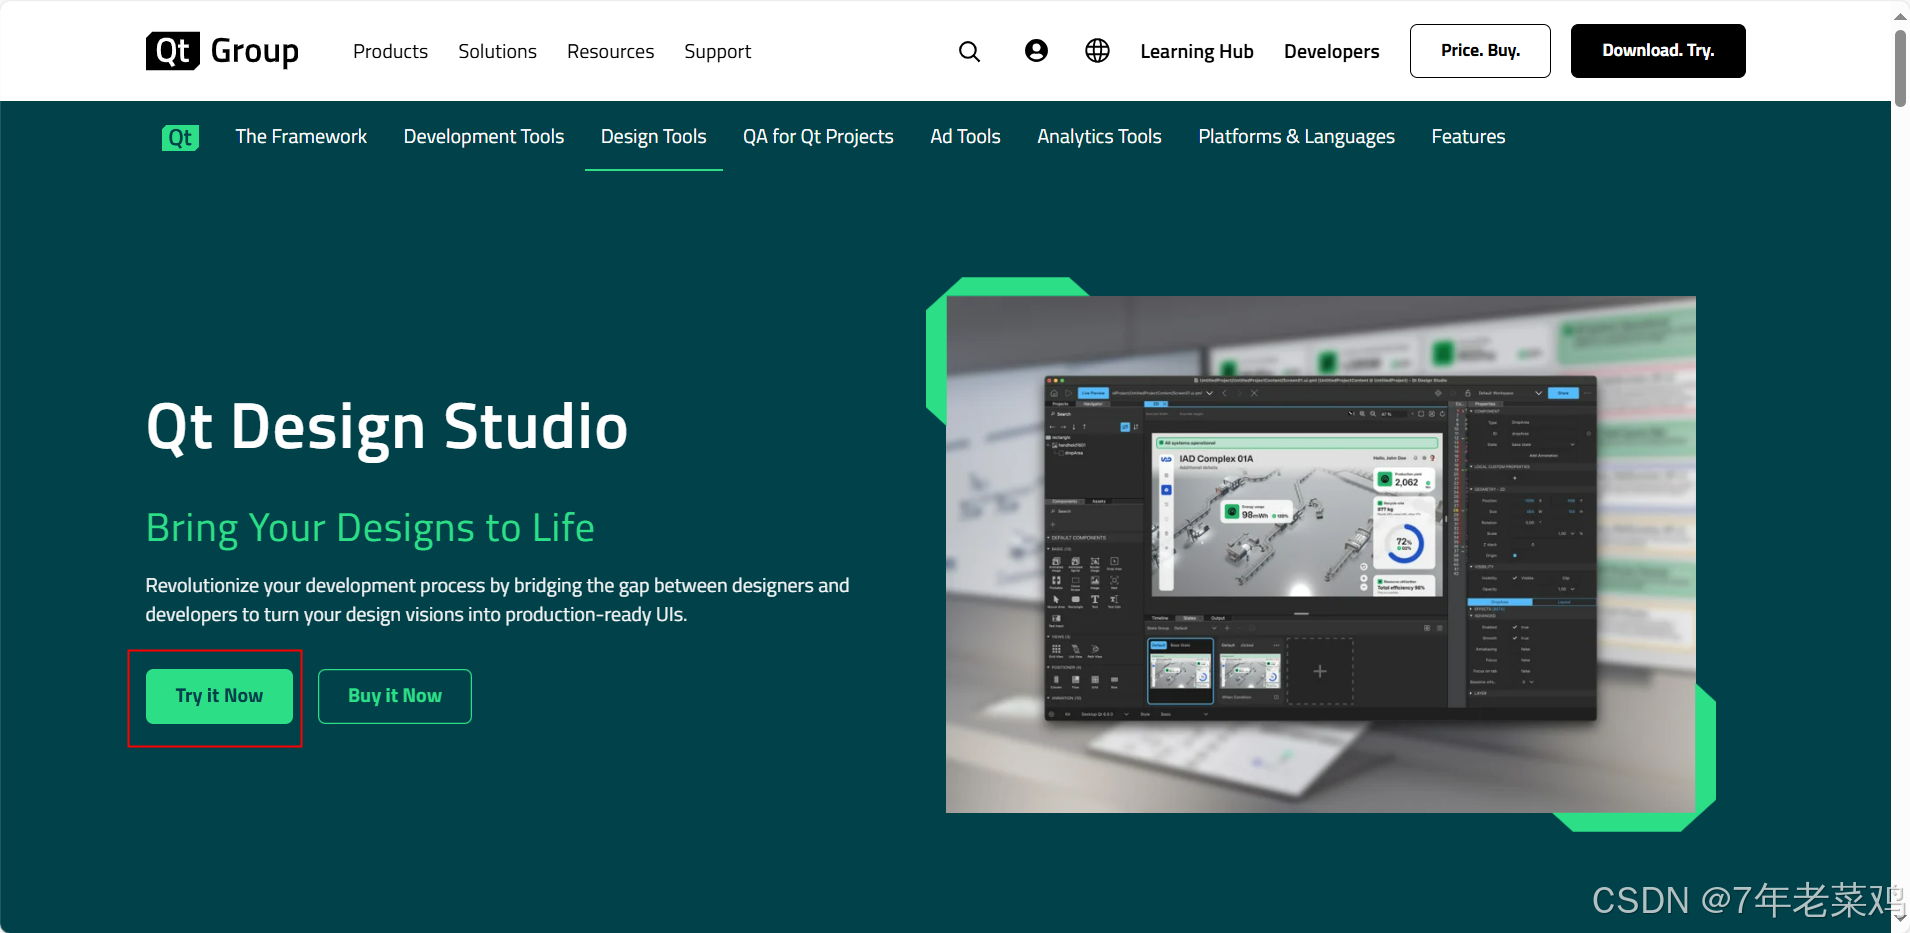Open the Solutions menu
The height and width of the screenshot is (933, 1910).
pyautogui.click(x=497, y=51)
